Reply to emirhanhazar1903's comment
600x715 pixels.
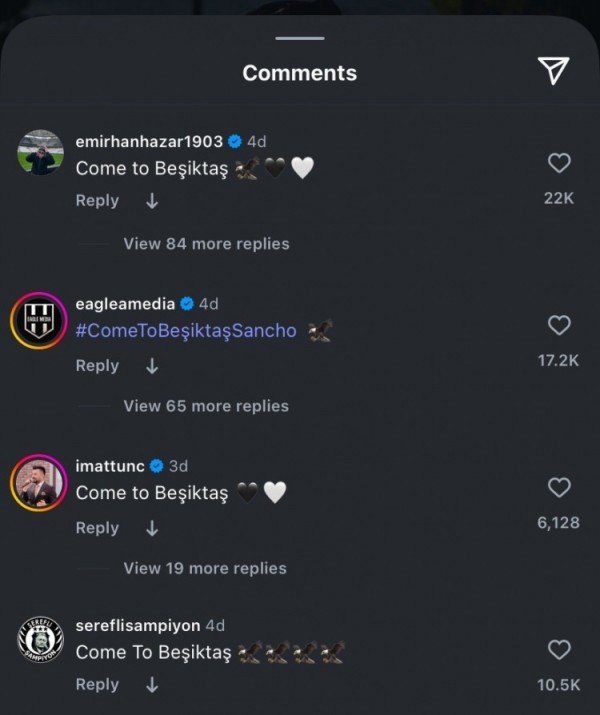coord(97,201)
